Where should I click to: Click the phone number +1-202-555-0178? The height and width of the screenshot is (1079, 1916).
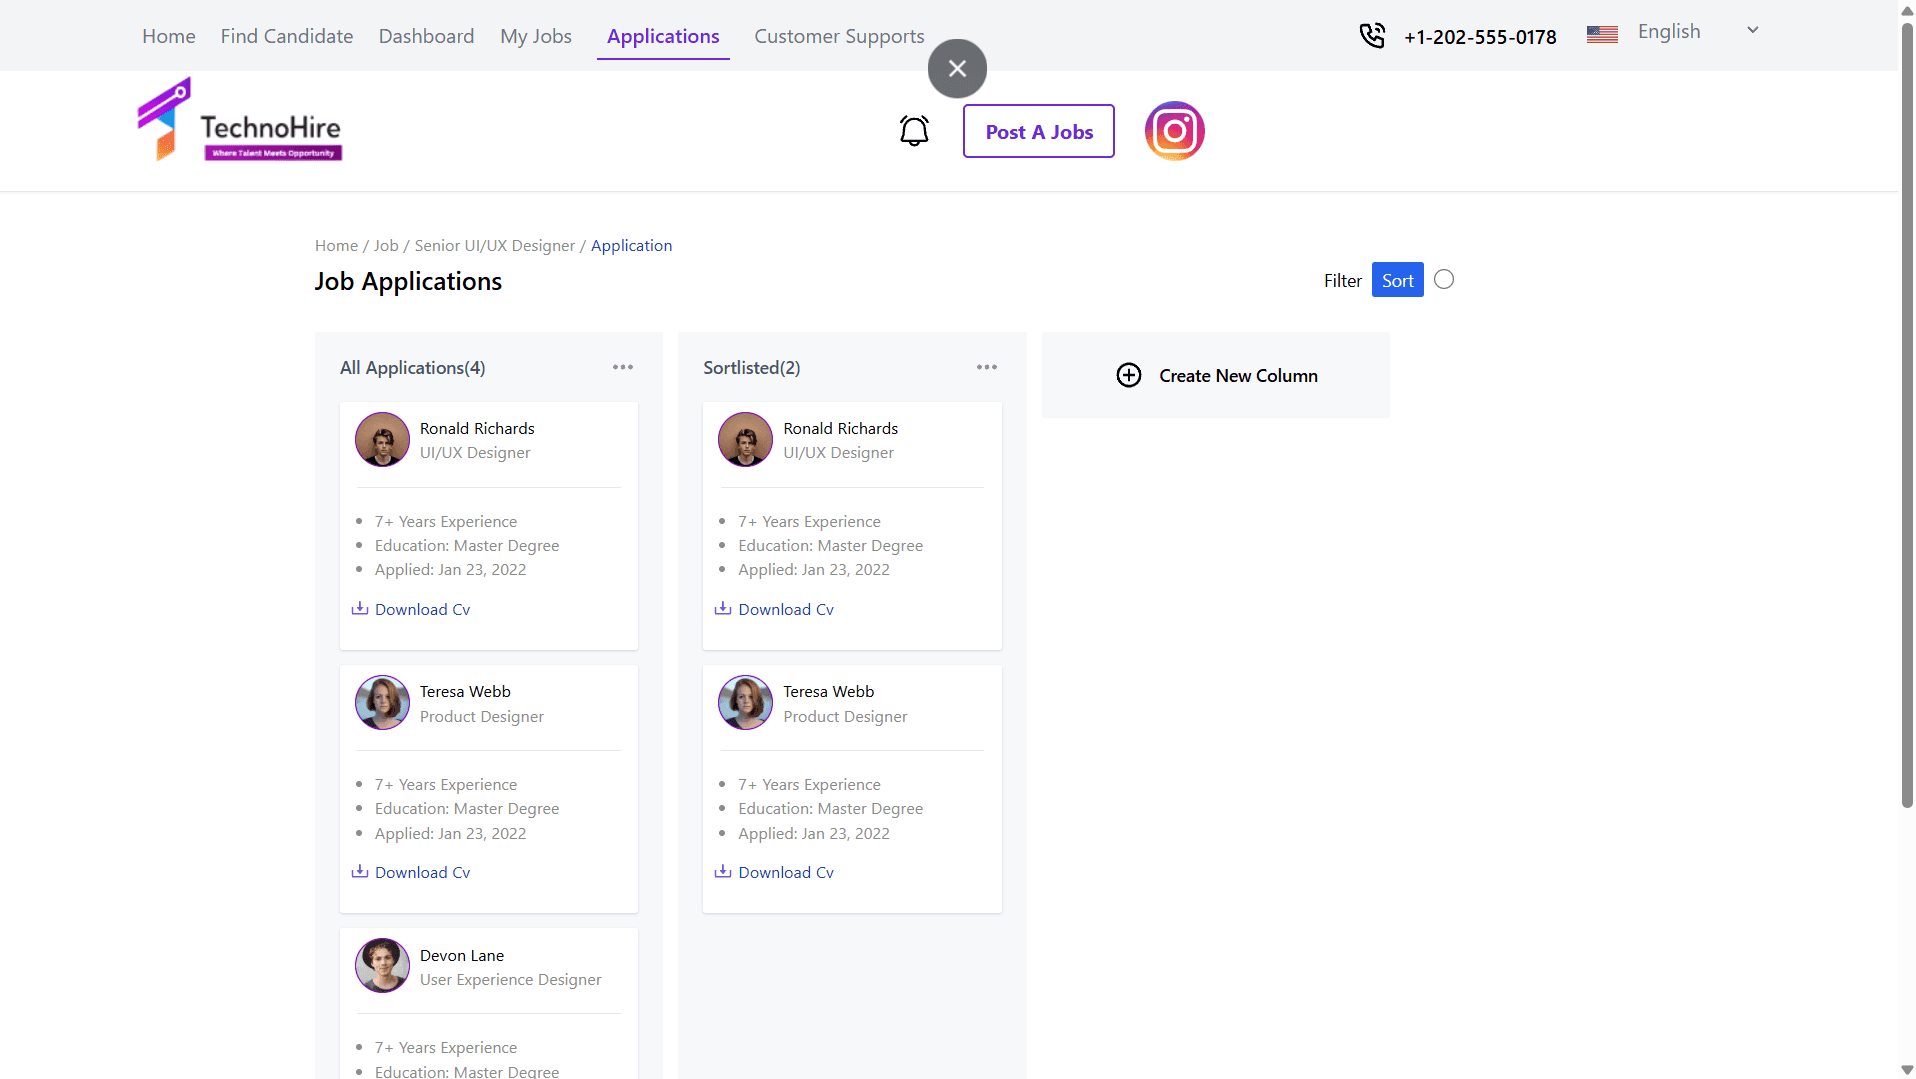(1480, 37)
